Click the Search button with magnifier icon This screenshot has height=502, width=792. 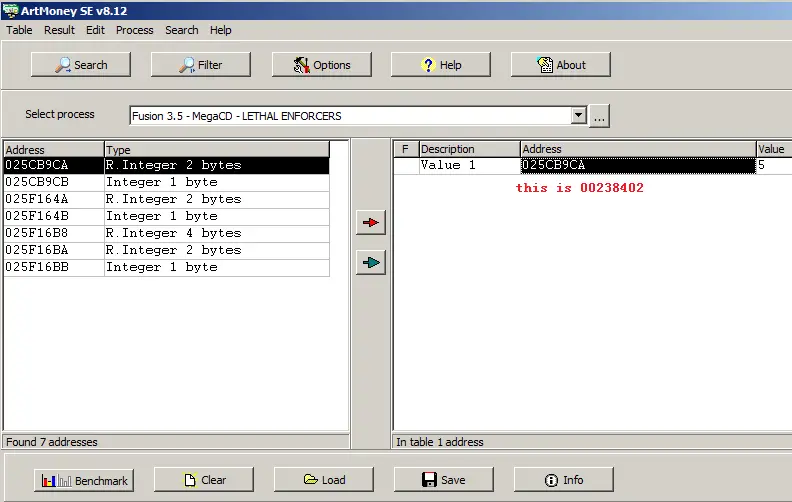81,65
